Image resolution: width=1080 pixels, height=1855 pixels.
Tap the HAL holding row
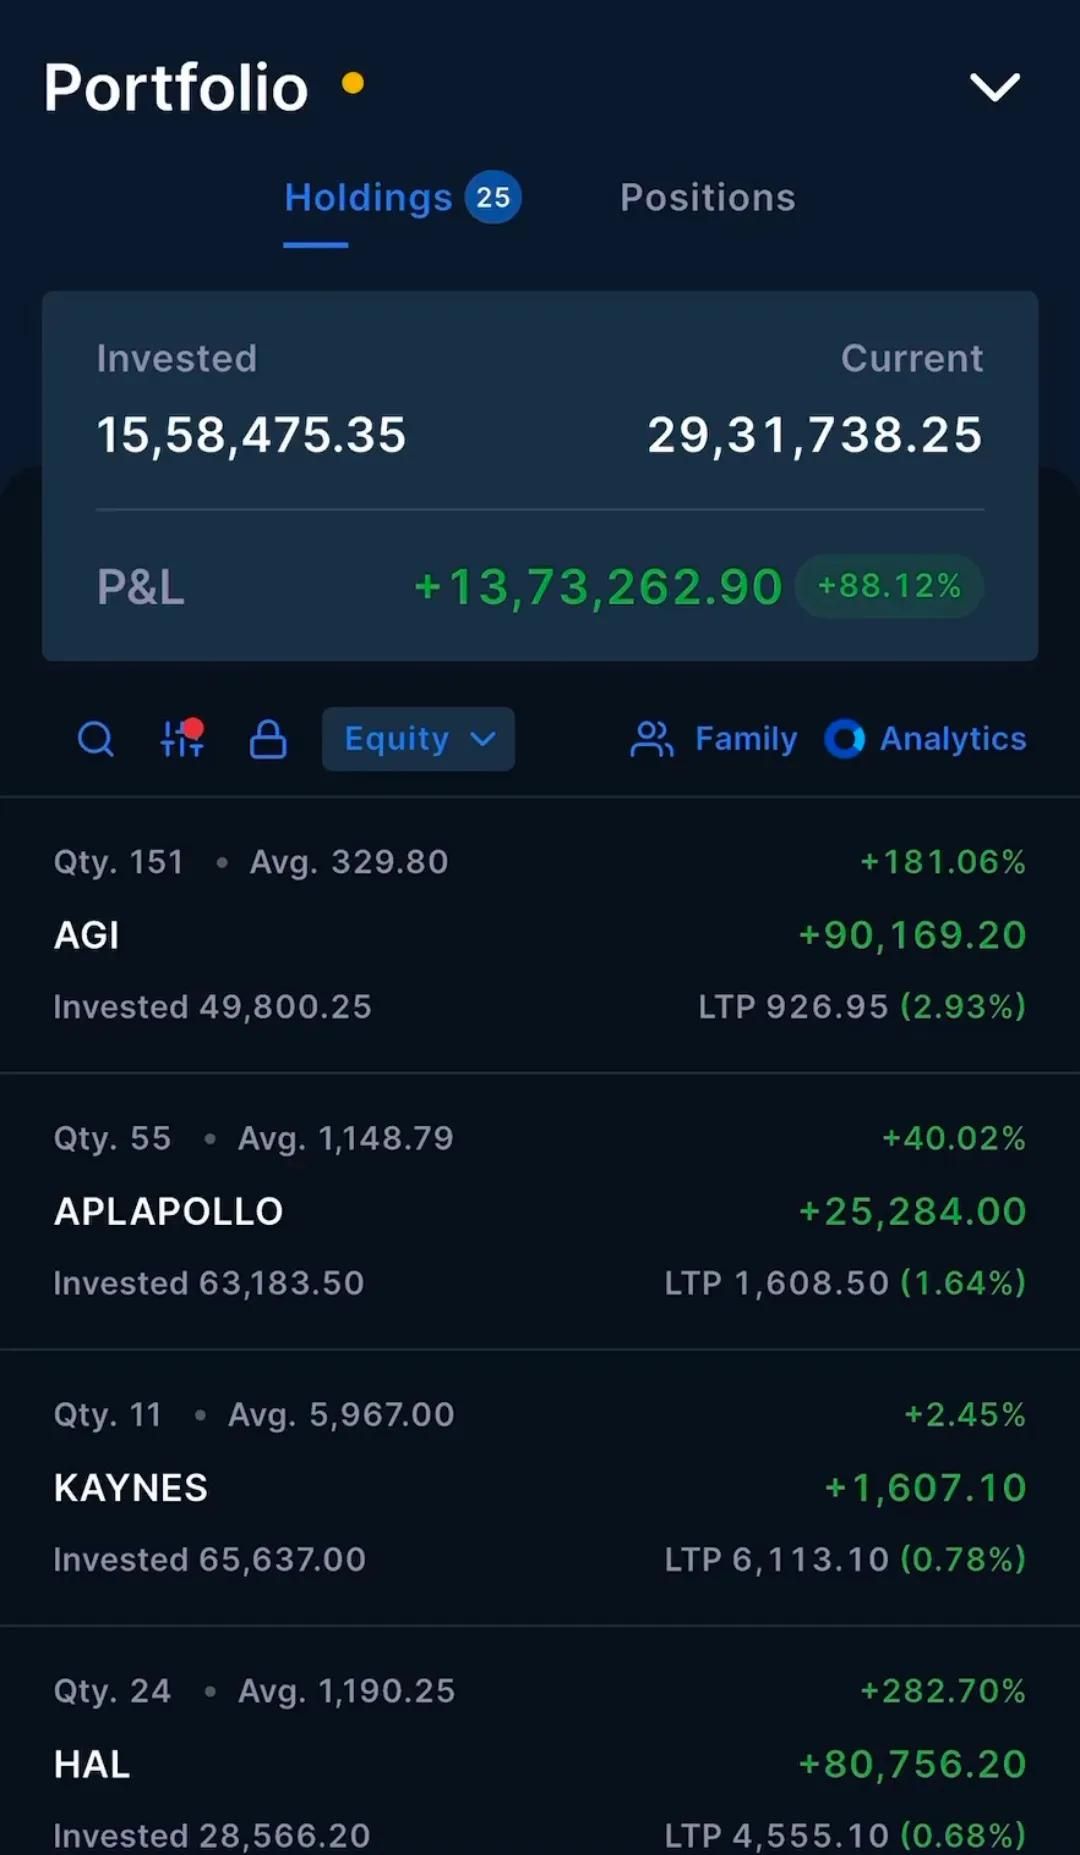pos(540,1764)
